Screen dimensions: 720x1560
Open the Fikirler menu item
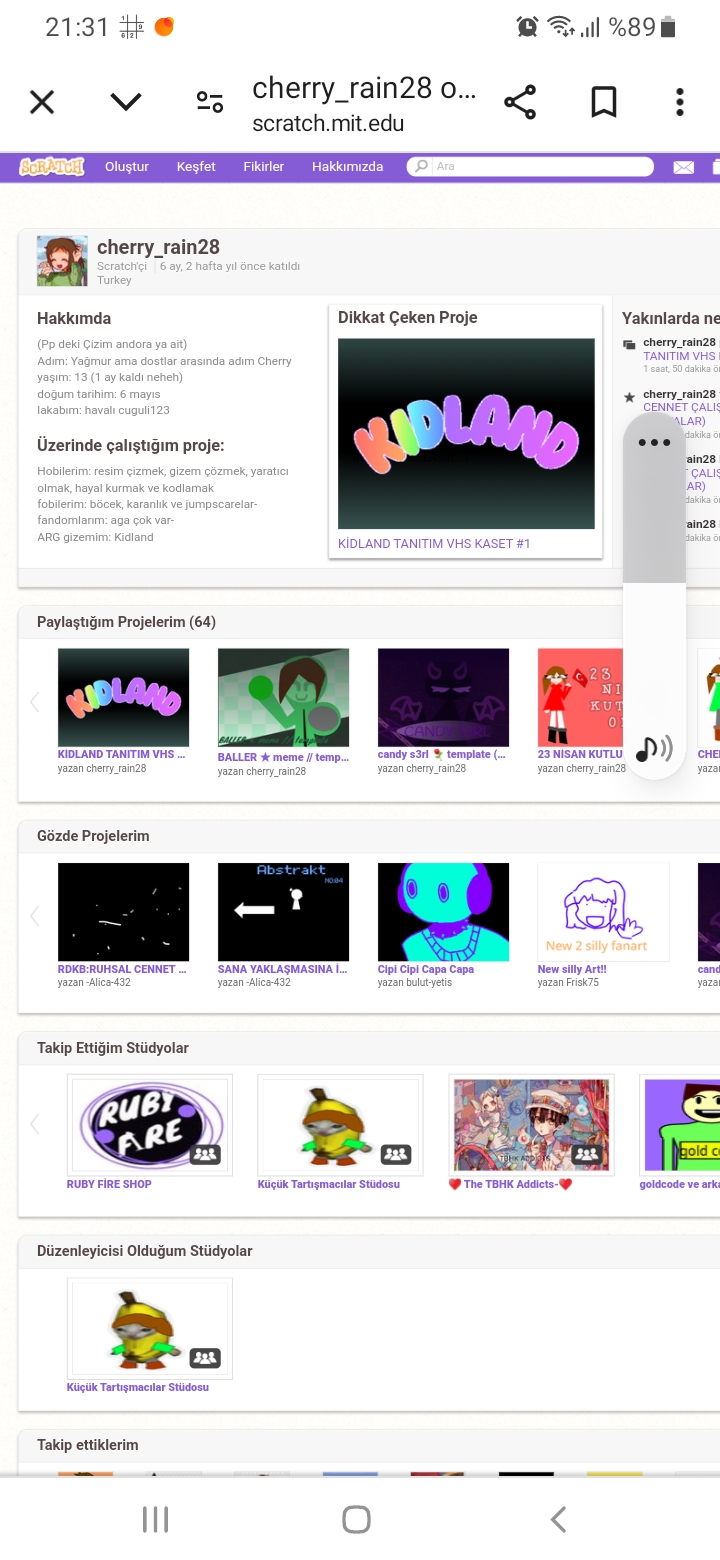264,167
